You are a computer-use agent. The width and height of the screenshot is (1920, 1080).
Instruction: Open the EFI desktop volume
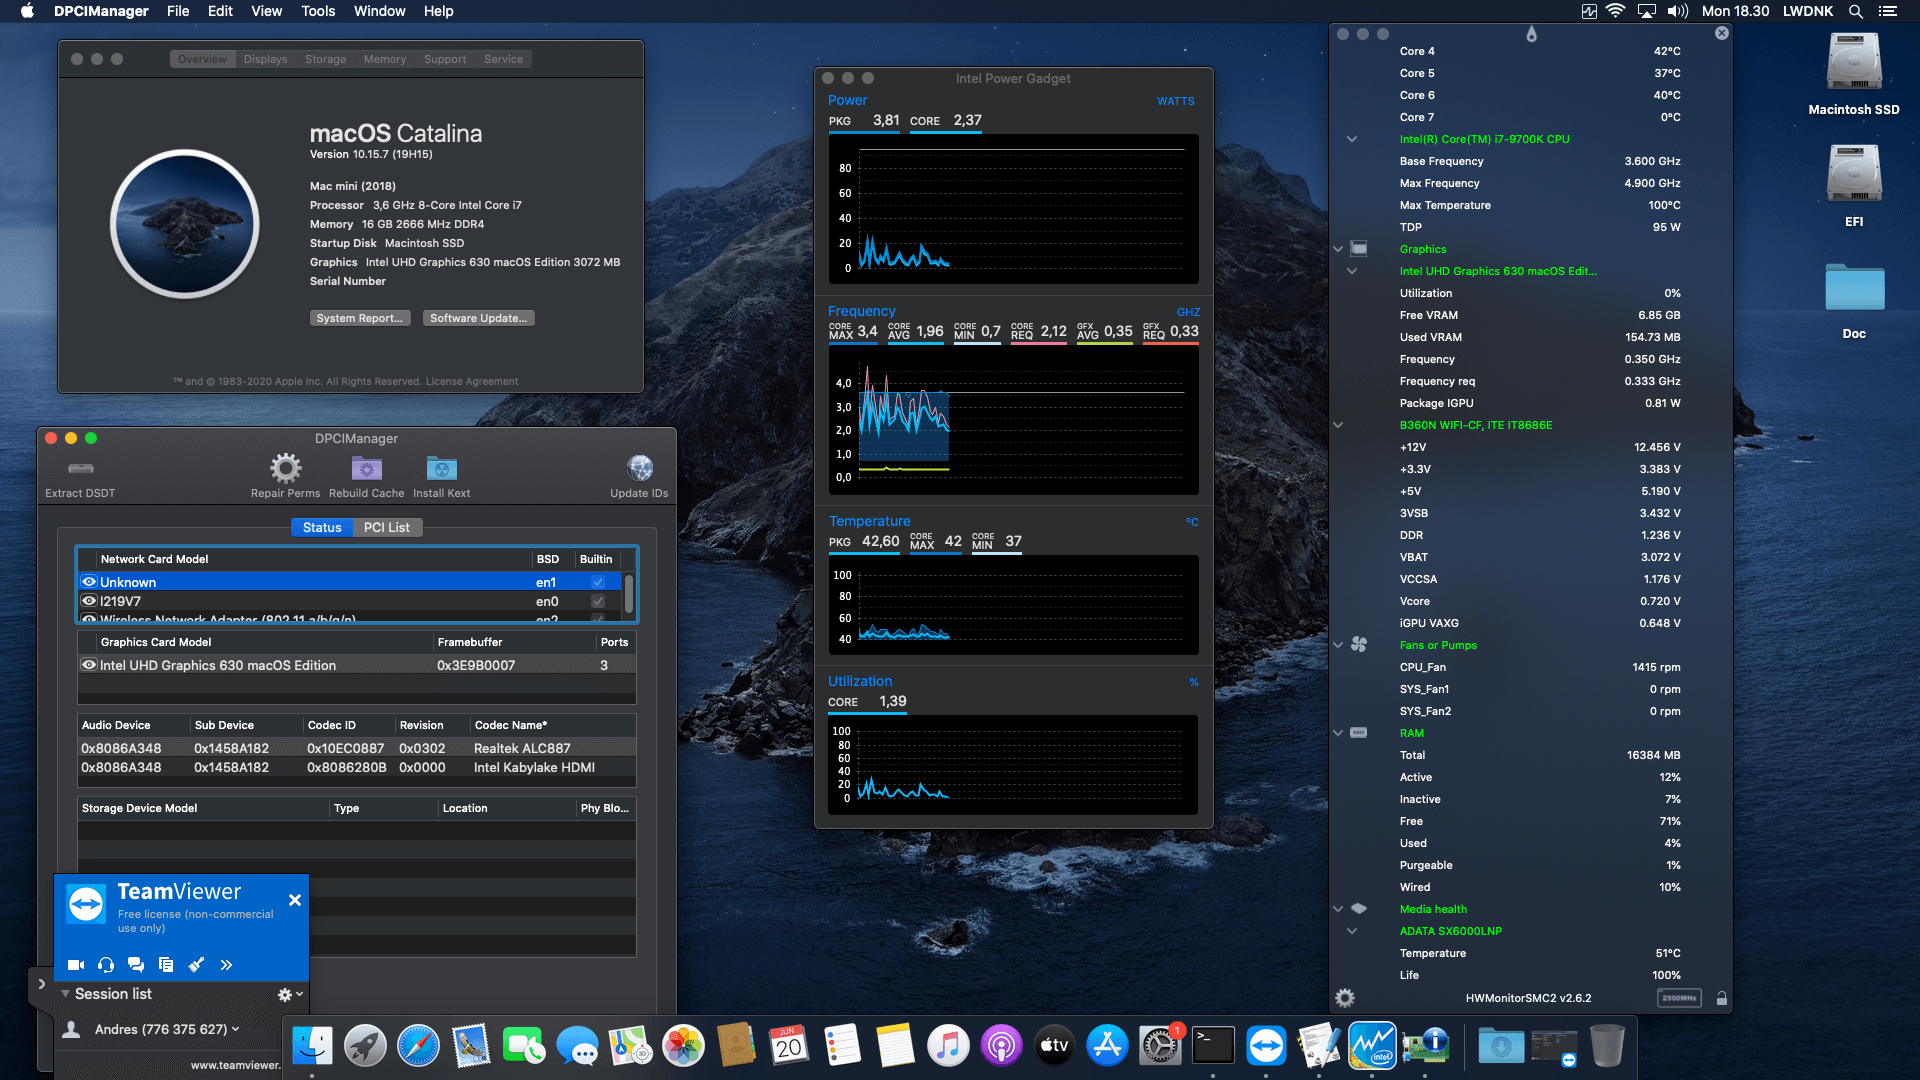(x=1854, y=174)
